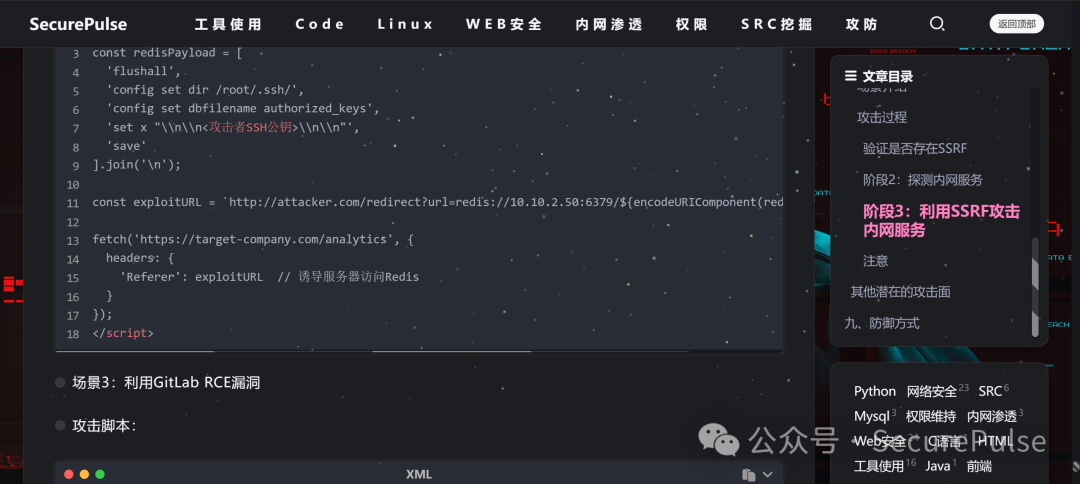Open the Code navigation menu

pyautogui.click(x=320, y=24)
